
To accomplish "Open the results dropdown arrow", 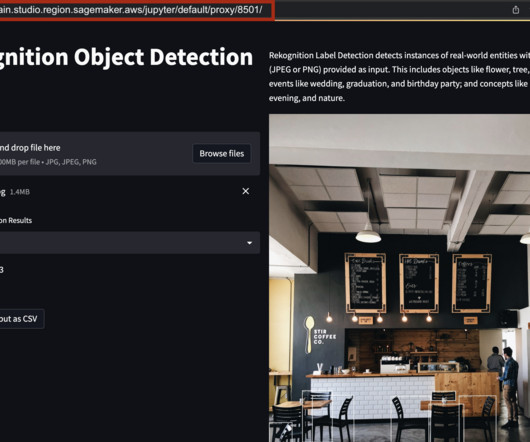I will pos(249,243).
